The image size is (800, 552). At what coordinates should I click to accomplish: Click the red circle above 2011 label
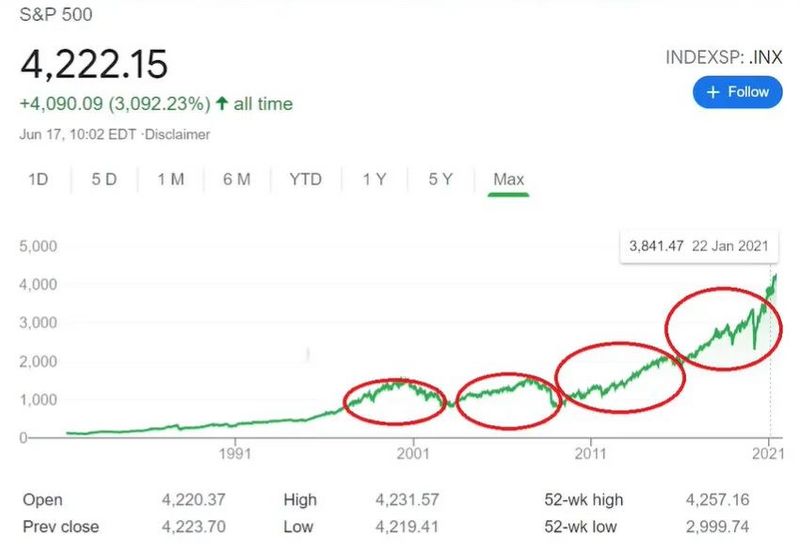[620, 376]
